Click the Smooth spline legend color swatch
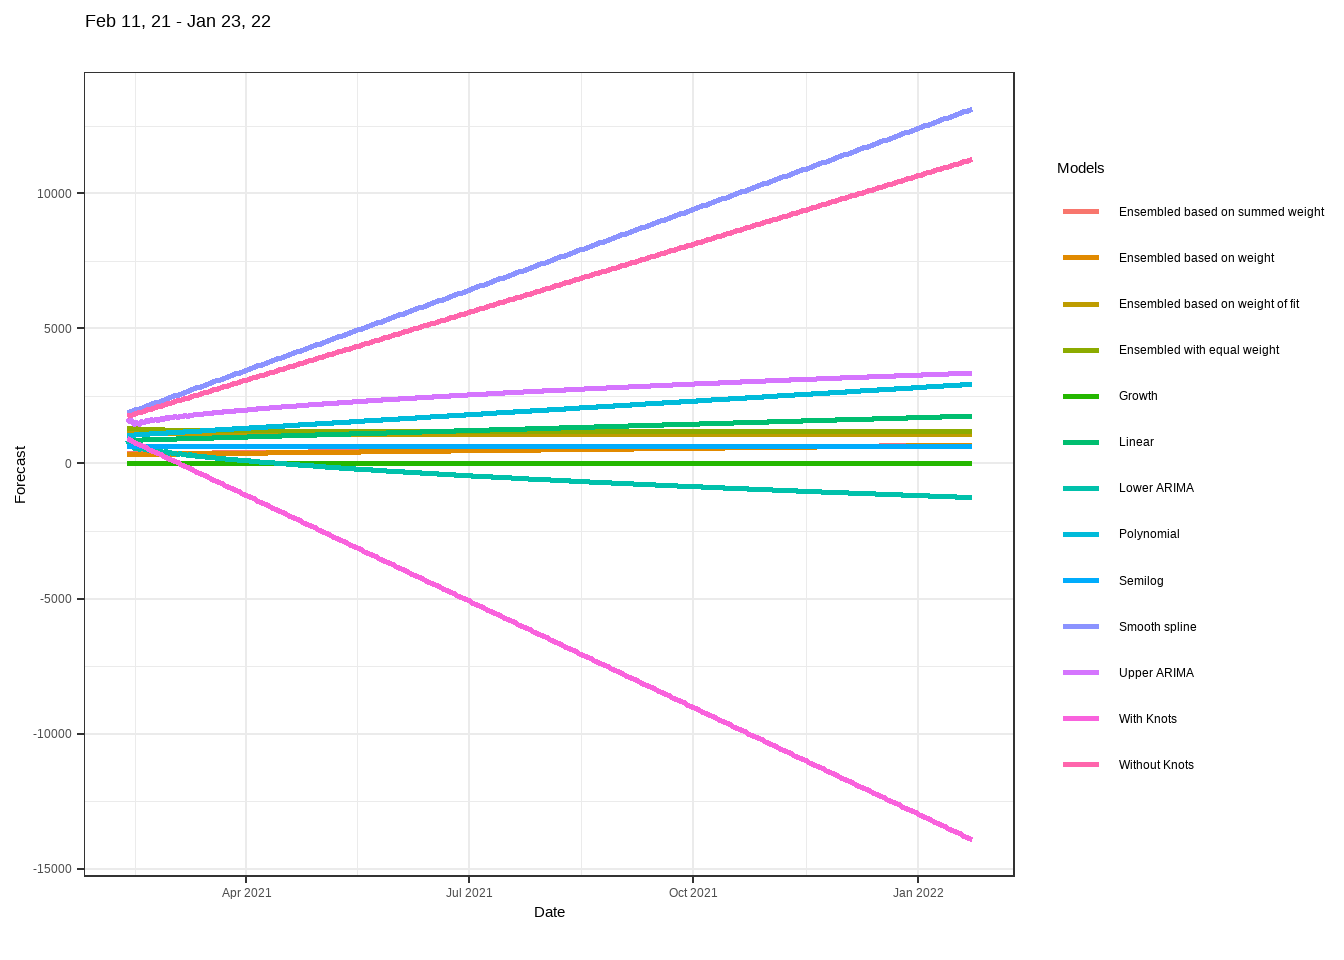The image size is (1344, 960). 1080,627
